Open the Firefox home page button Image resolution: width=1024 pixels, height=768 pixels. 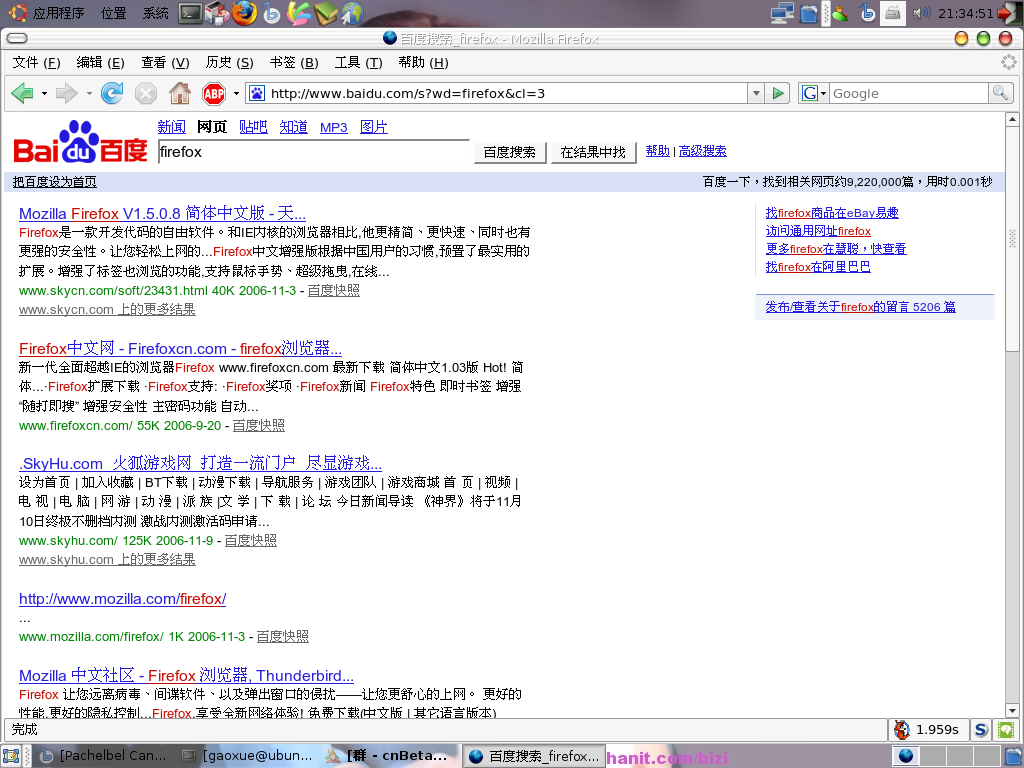(180, 93)
